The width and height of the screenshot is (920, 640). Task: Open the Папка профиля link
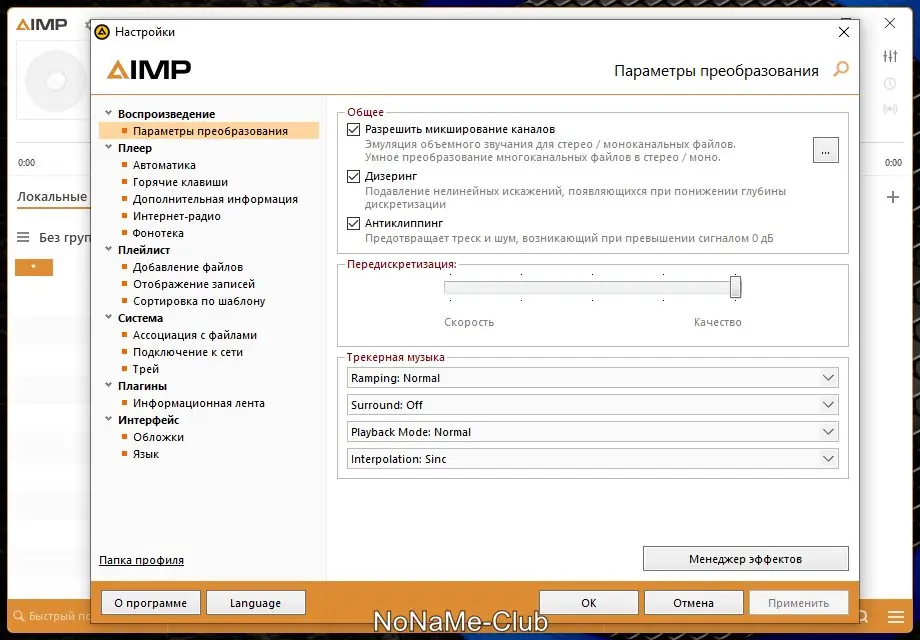141,560
